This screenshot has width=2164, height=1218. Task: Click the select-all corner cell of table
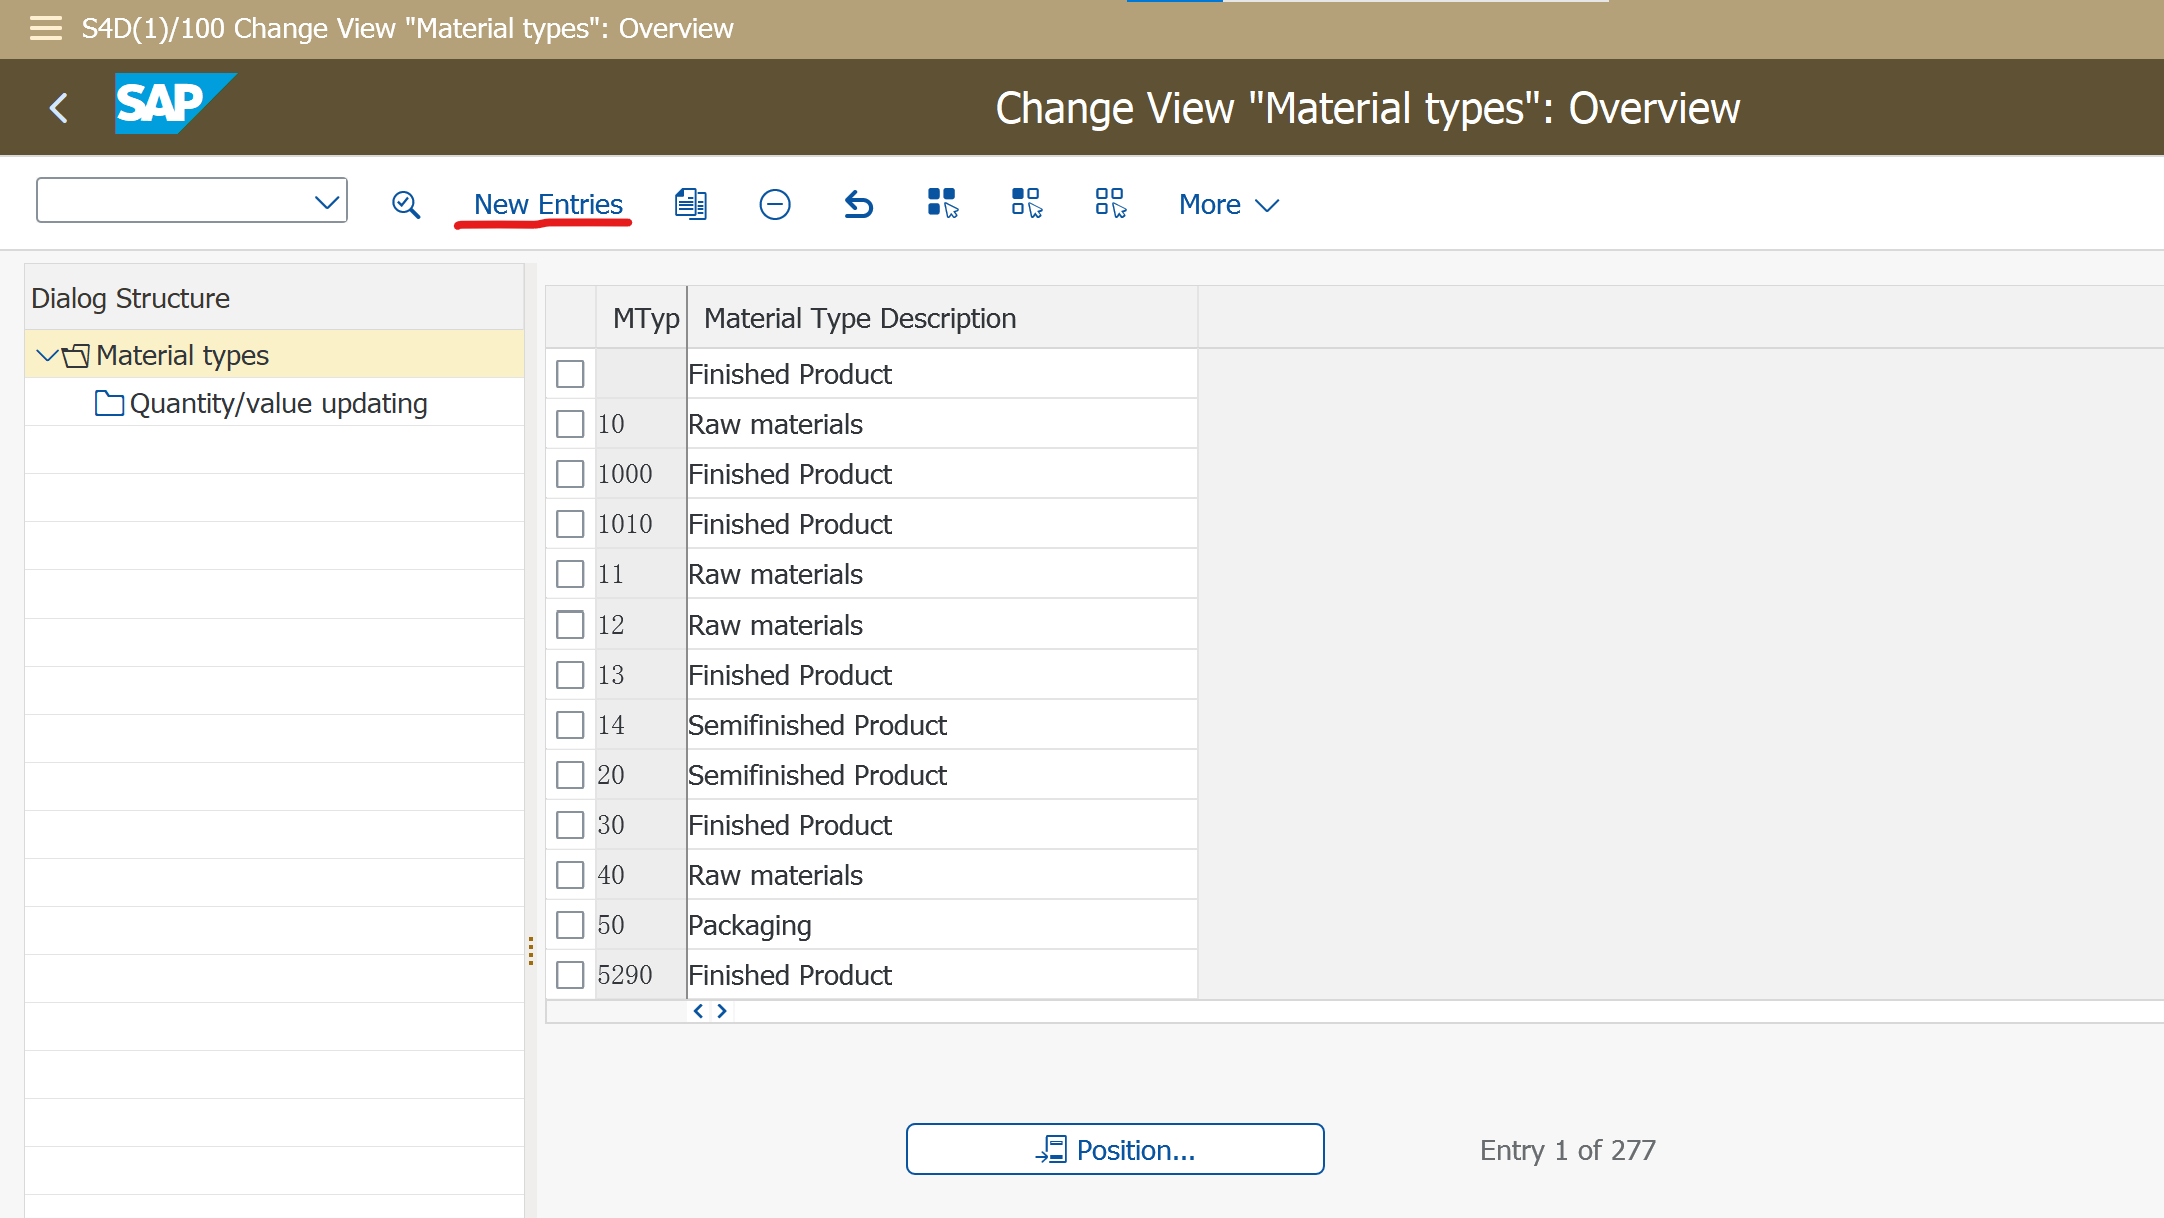tap(571, 318)
